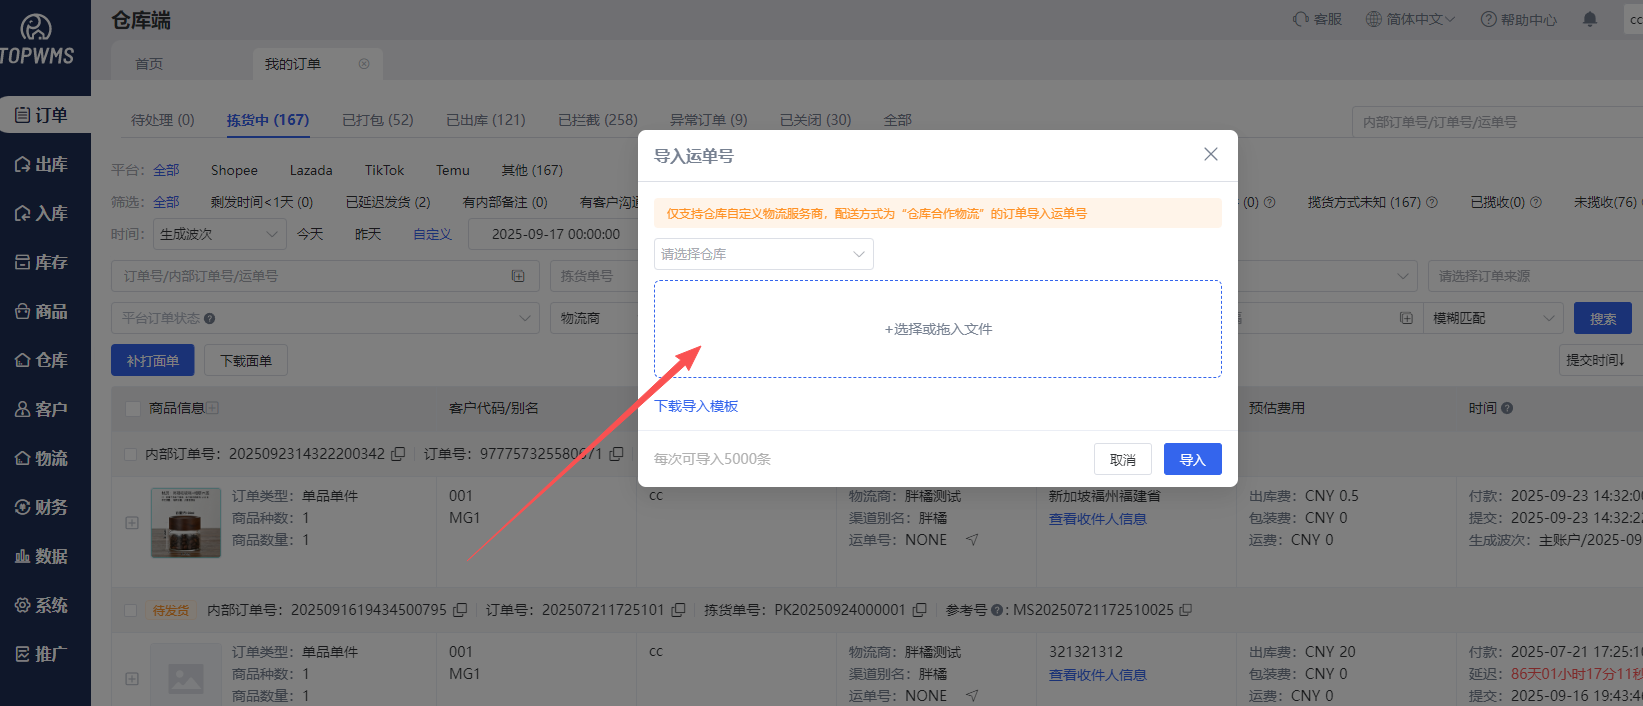
Task: Click 搜索 button
Action: [x=1603, y=319]
